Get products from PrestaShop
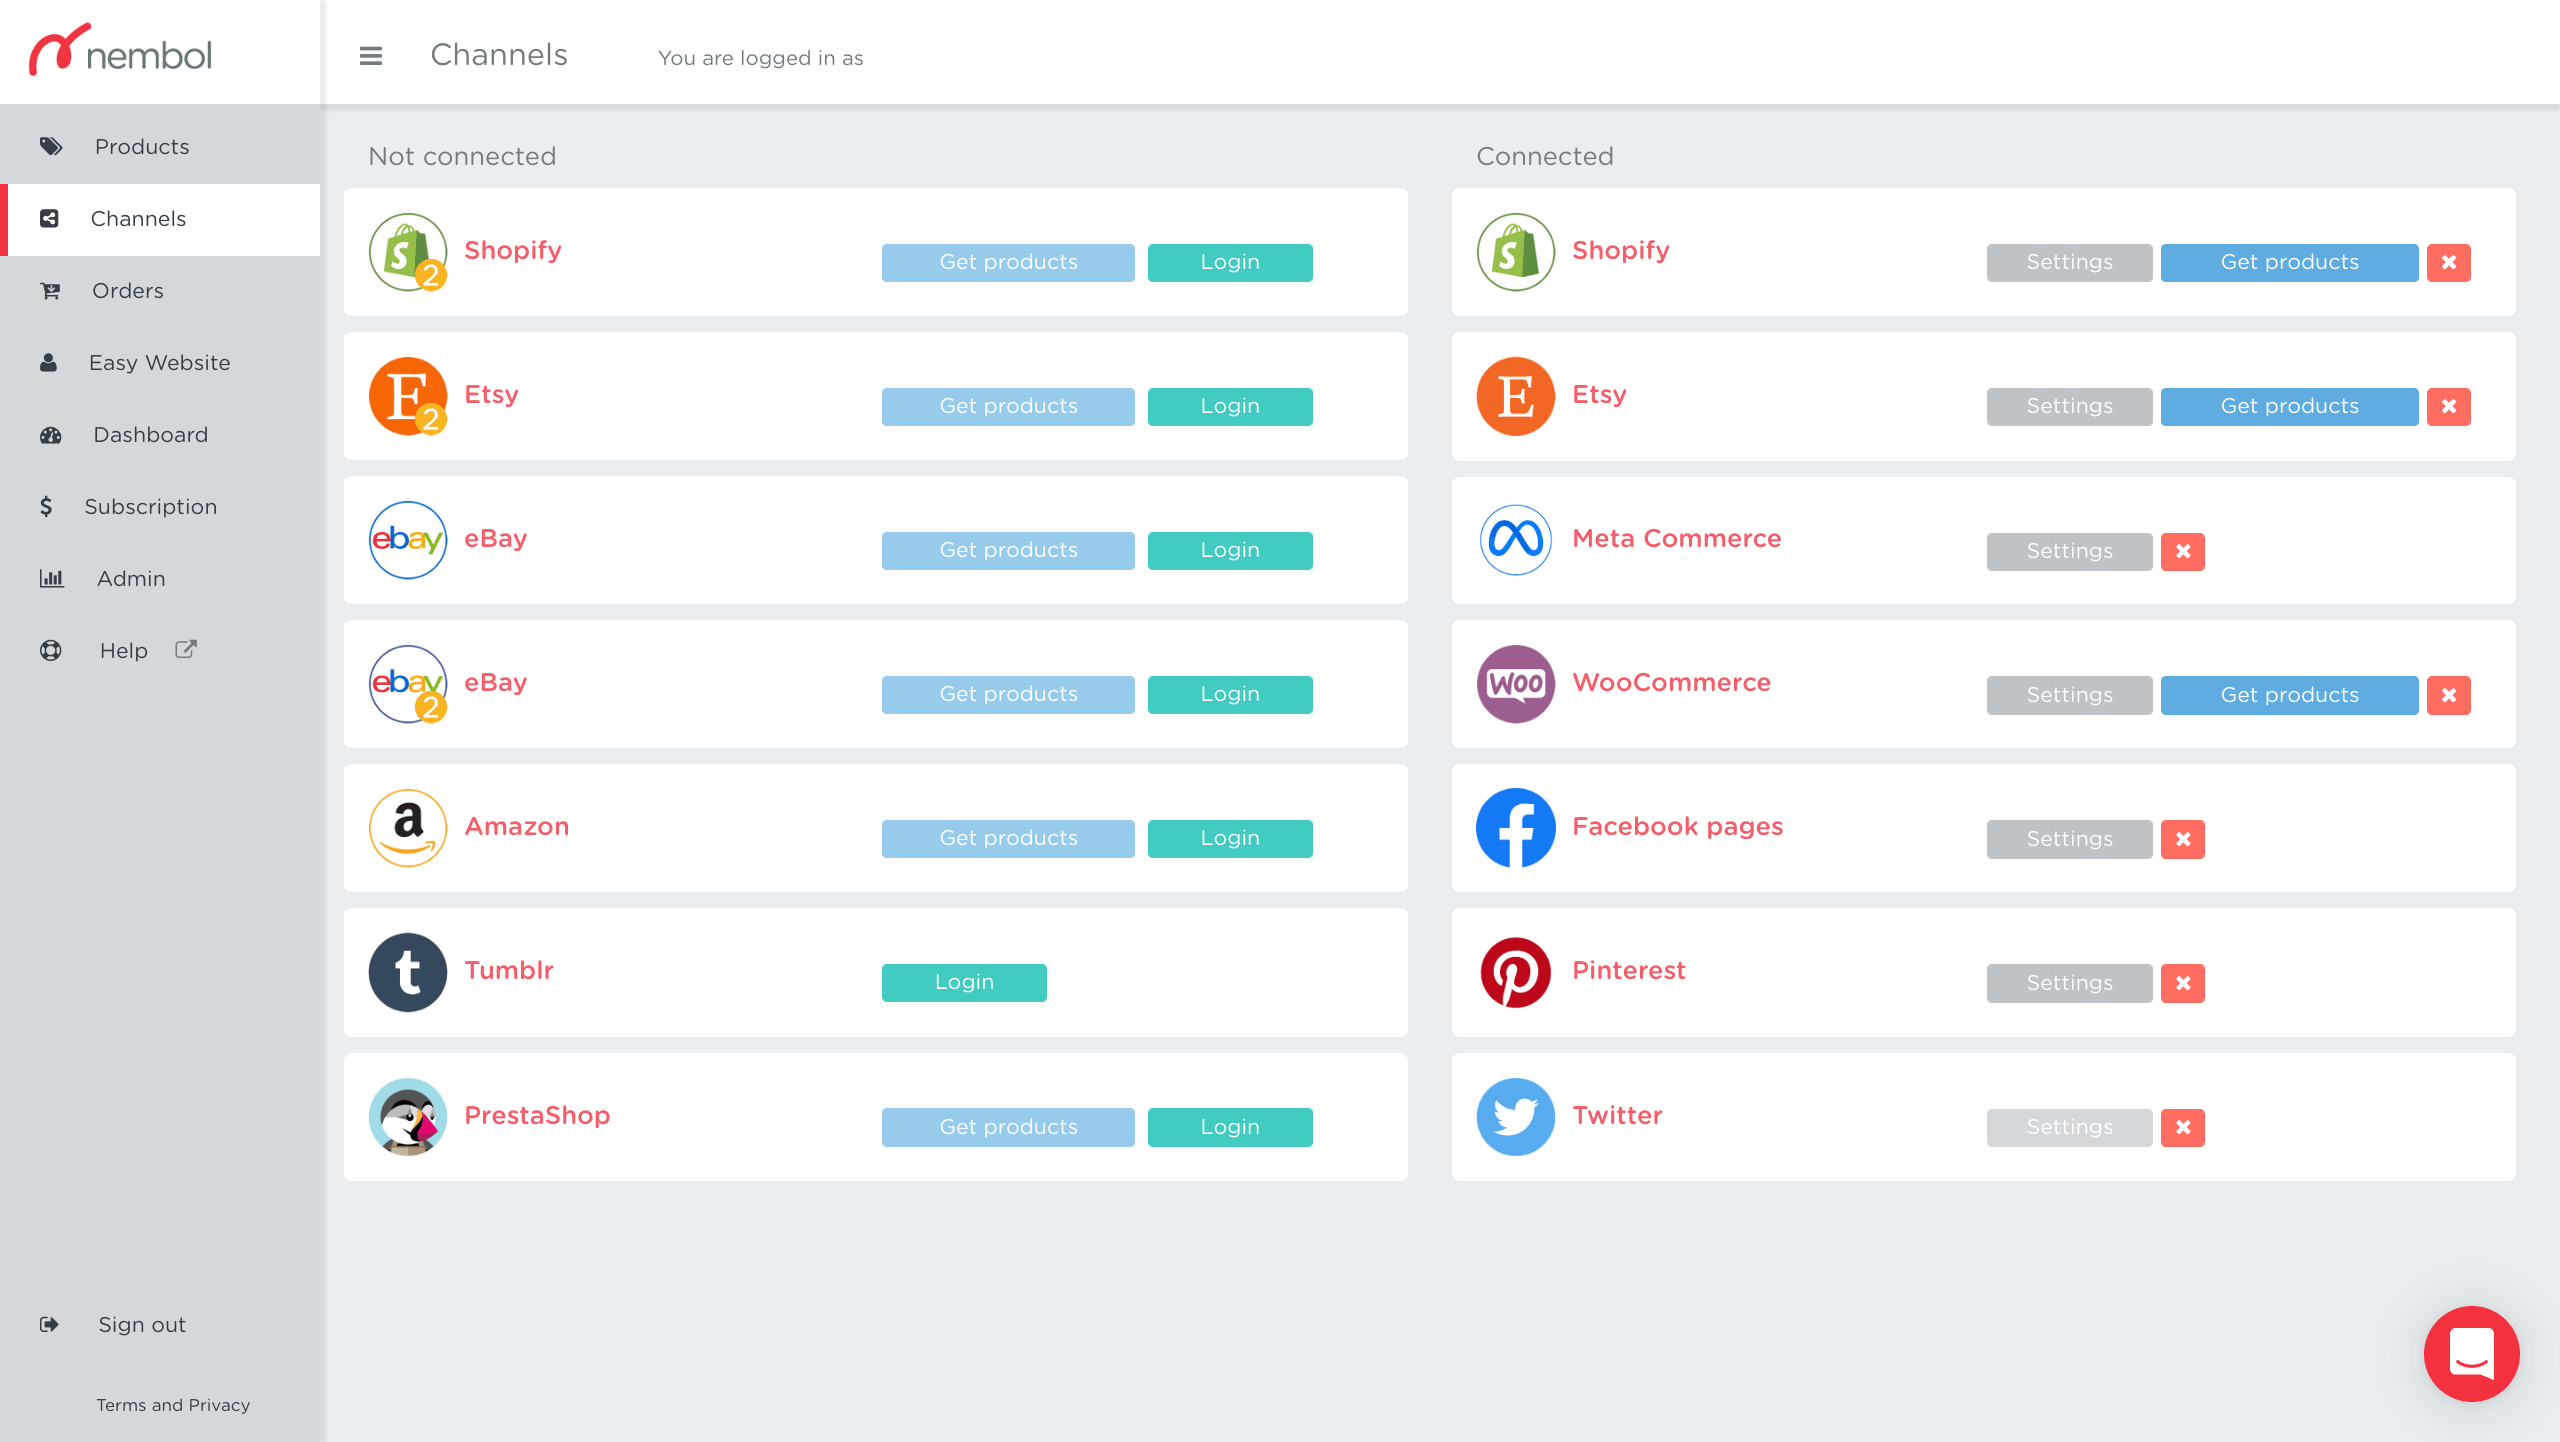Screen dimensions: 2560x1442 click(x=1008, y=1127)
